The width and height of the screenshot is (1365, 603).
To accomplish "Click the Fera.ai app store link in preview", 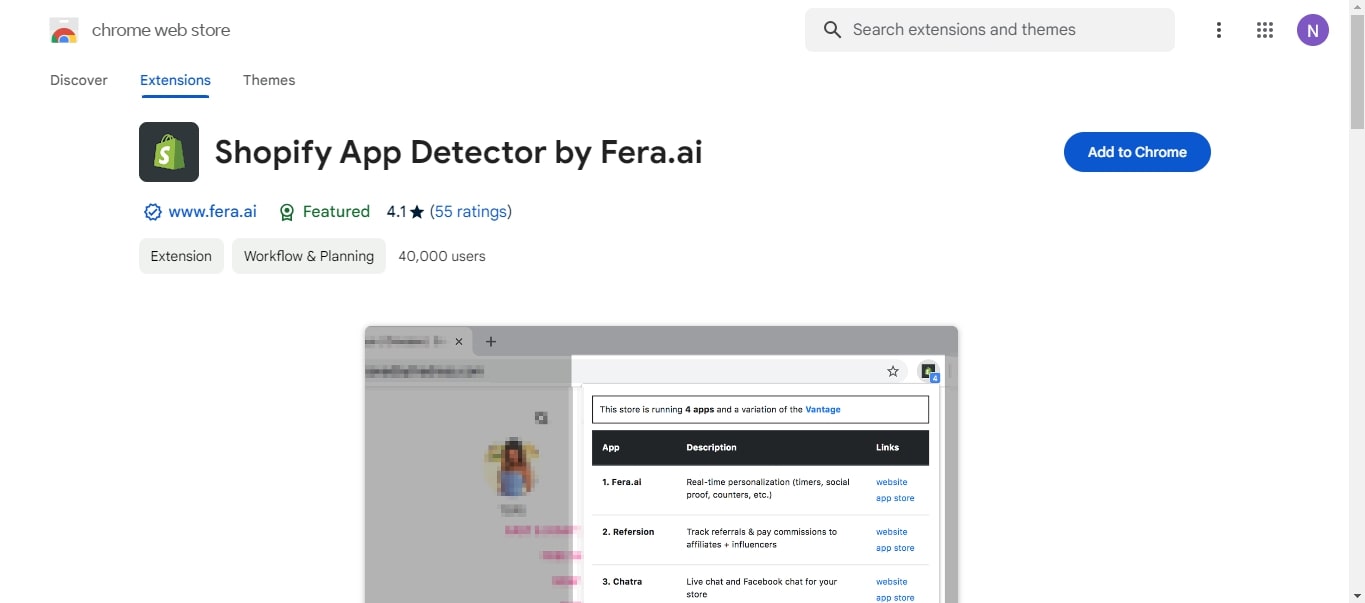I will click(895, 498).
